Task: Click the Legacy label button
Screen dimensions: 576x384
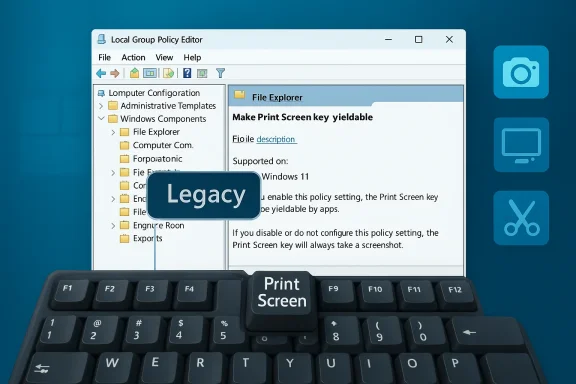Action: [204, 195]
